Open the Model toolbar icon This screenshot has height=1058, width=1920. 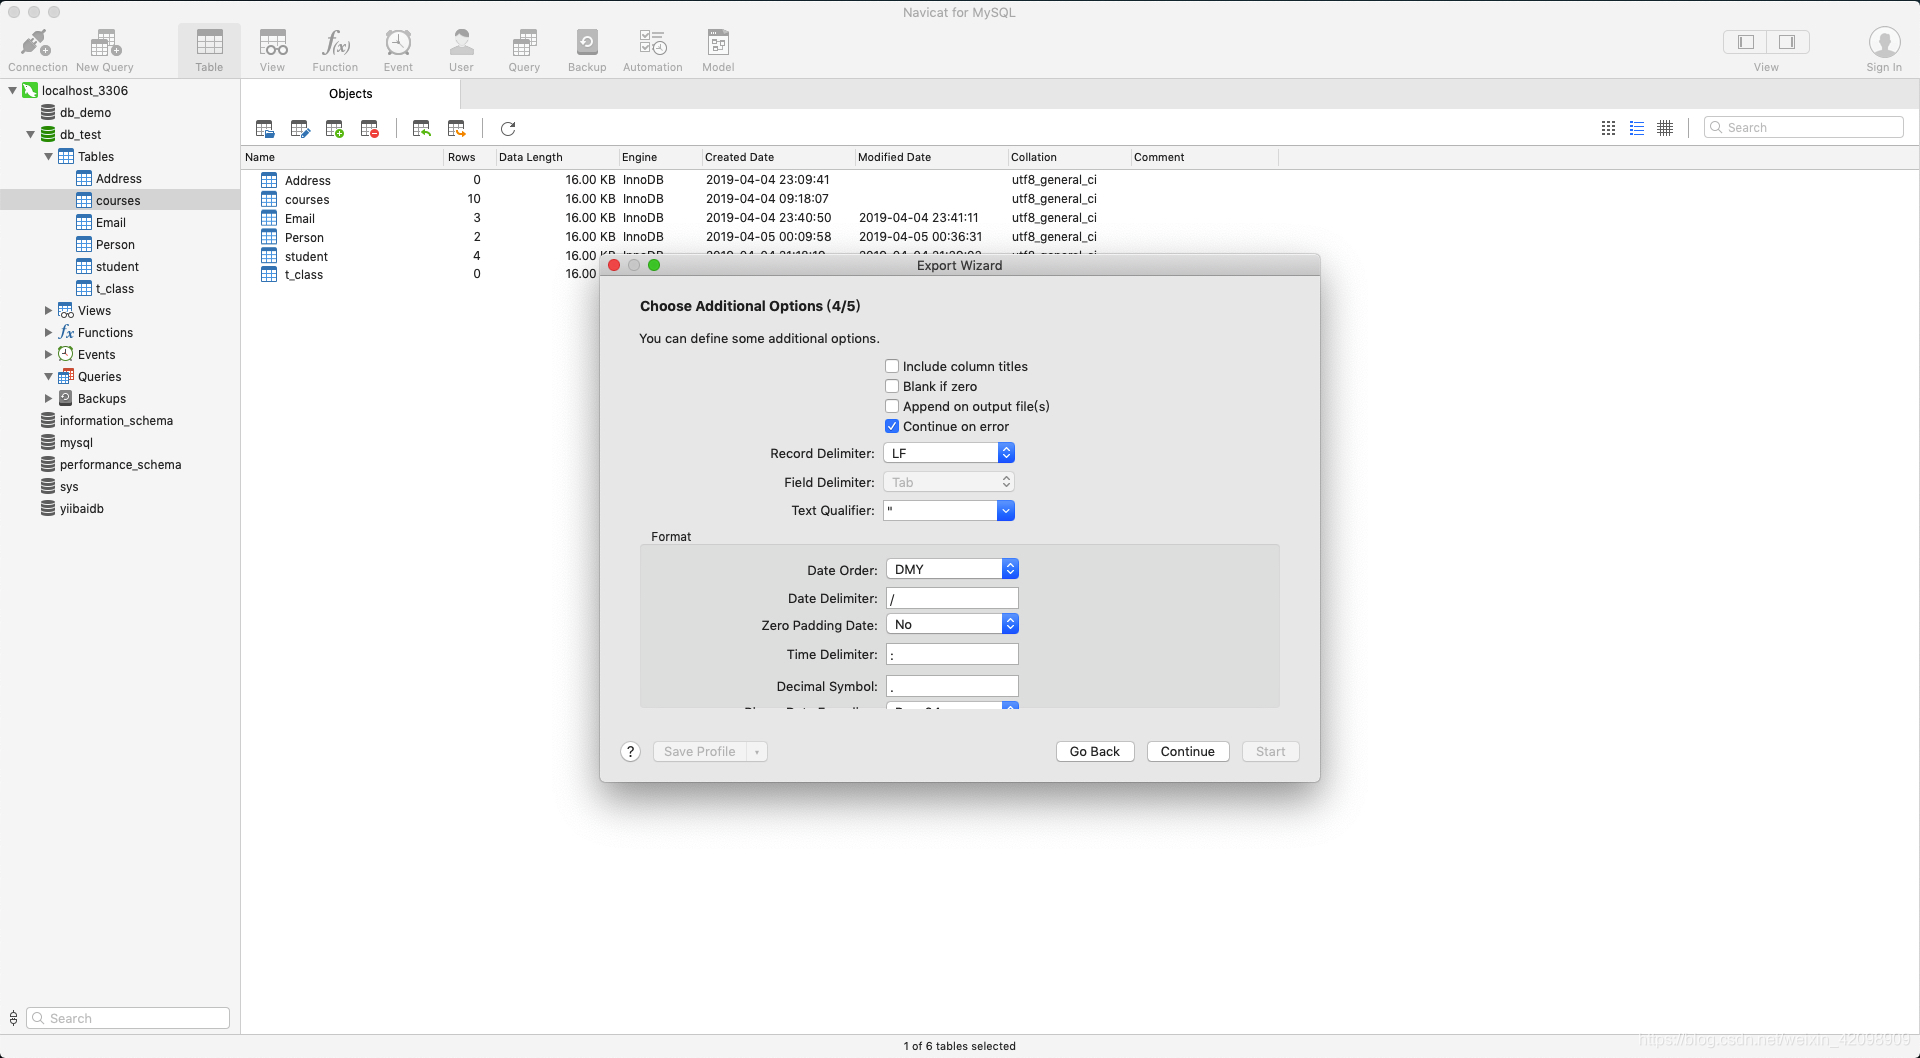click(x=718, y=50)
